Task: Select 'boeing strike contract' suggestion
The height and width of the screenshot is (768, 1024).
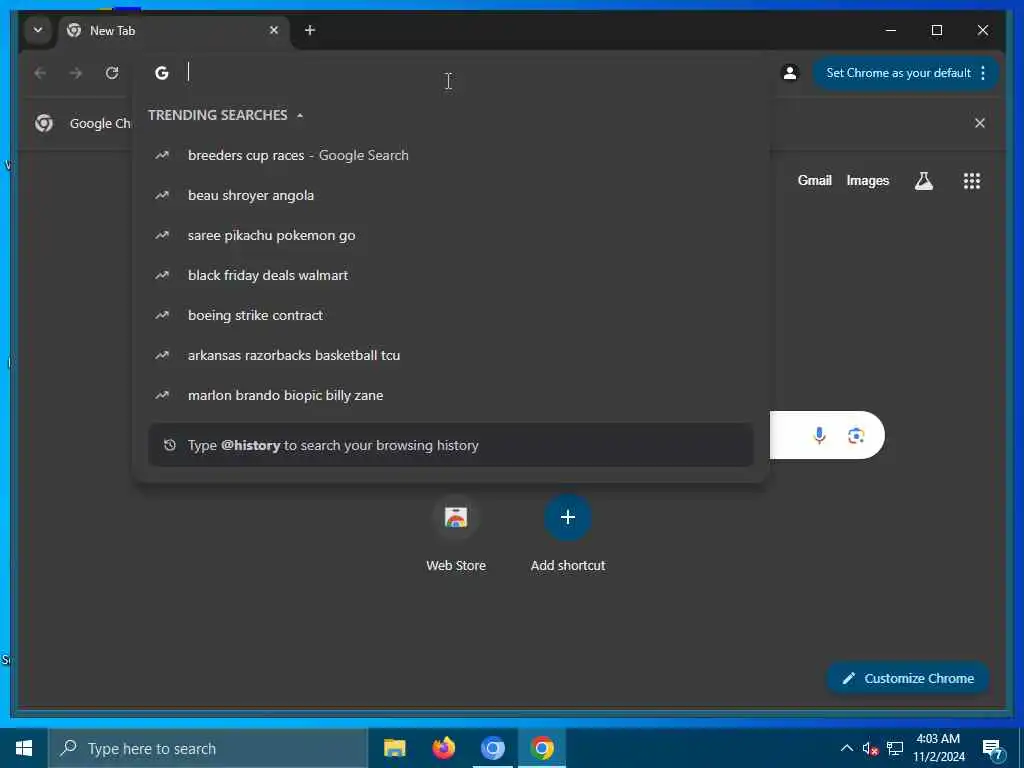Action: tap(451, 315)
